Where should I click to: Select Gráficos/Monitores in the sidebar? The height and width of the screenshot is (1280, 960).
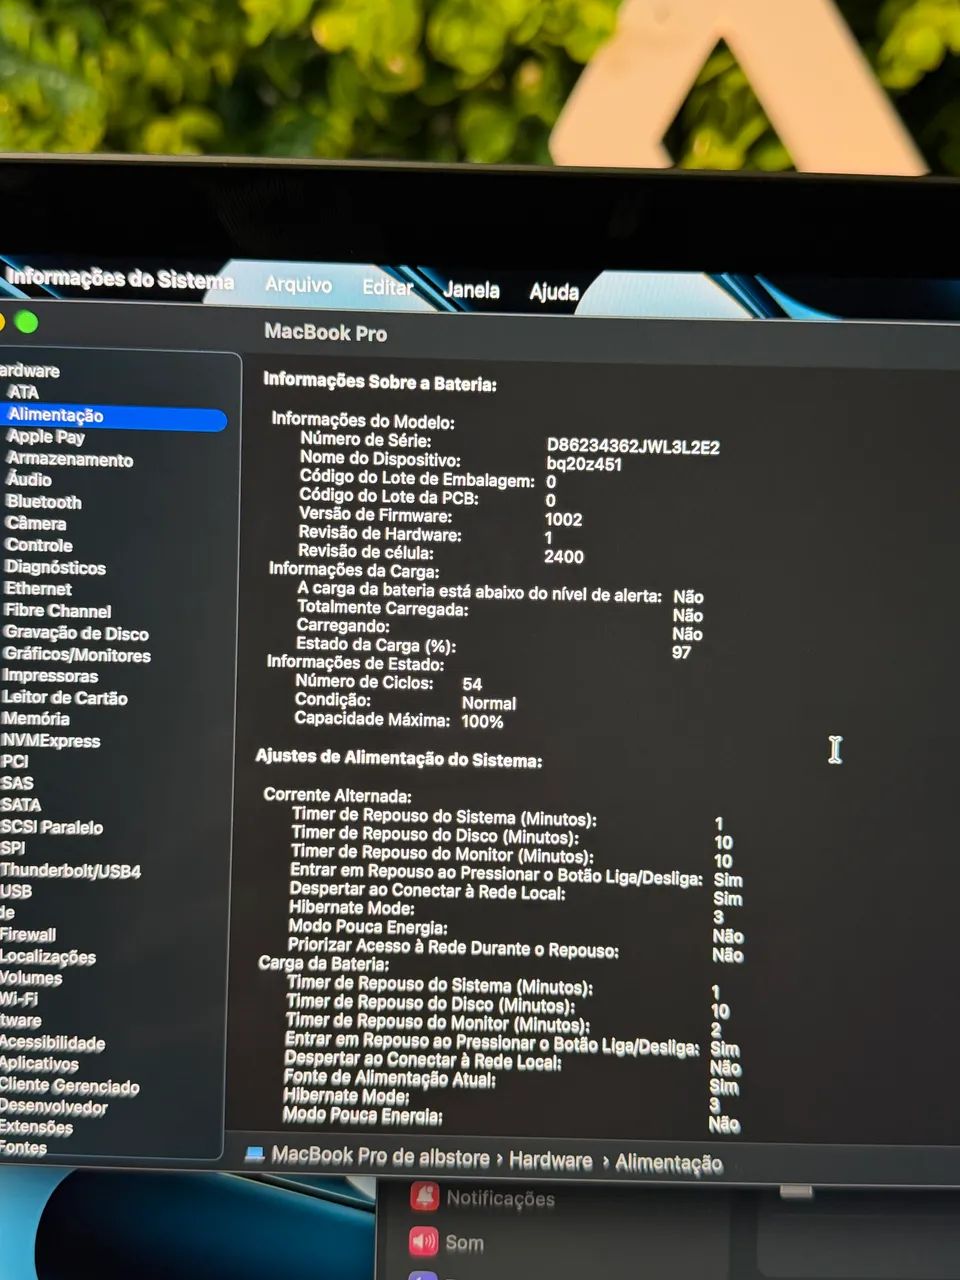[x=77, y=655]
